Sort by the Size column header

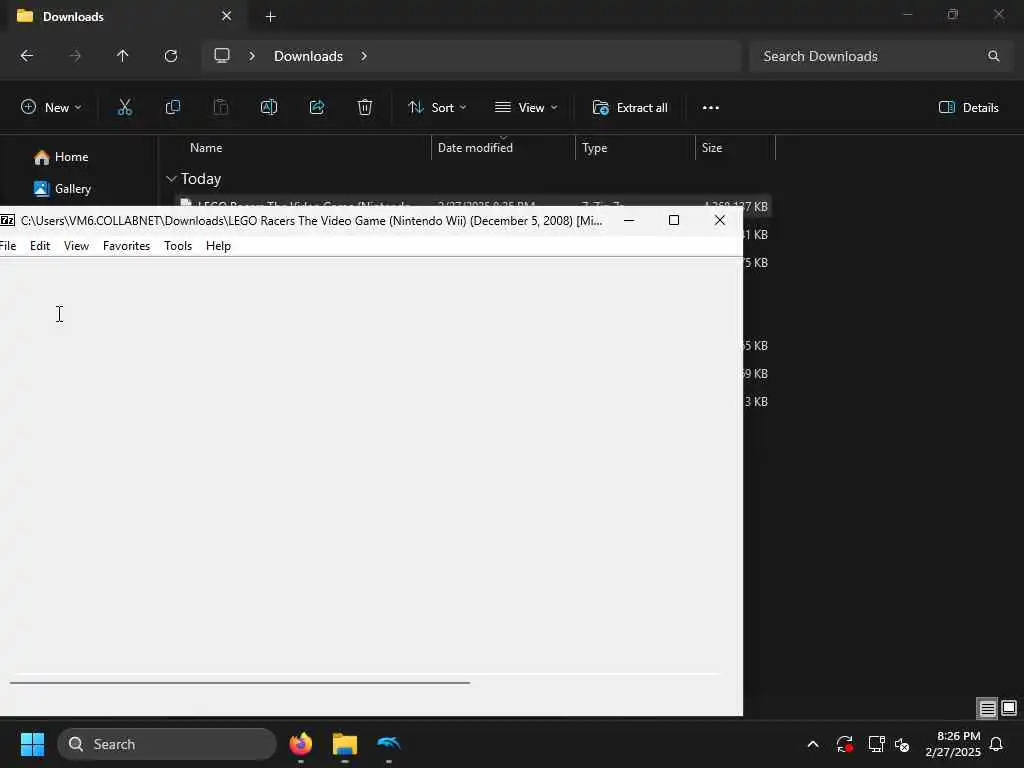712,148
